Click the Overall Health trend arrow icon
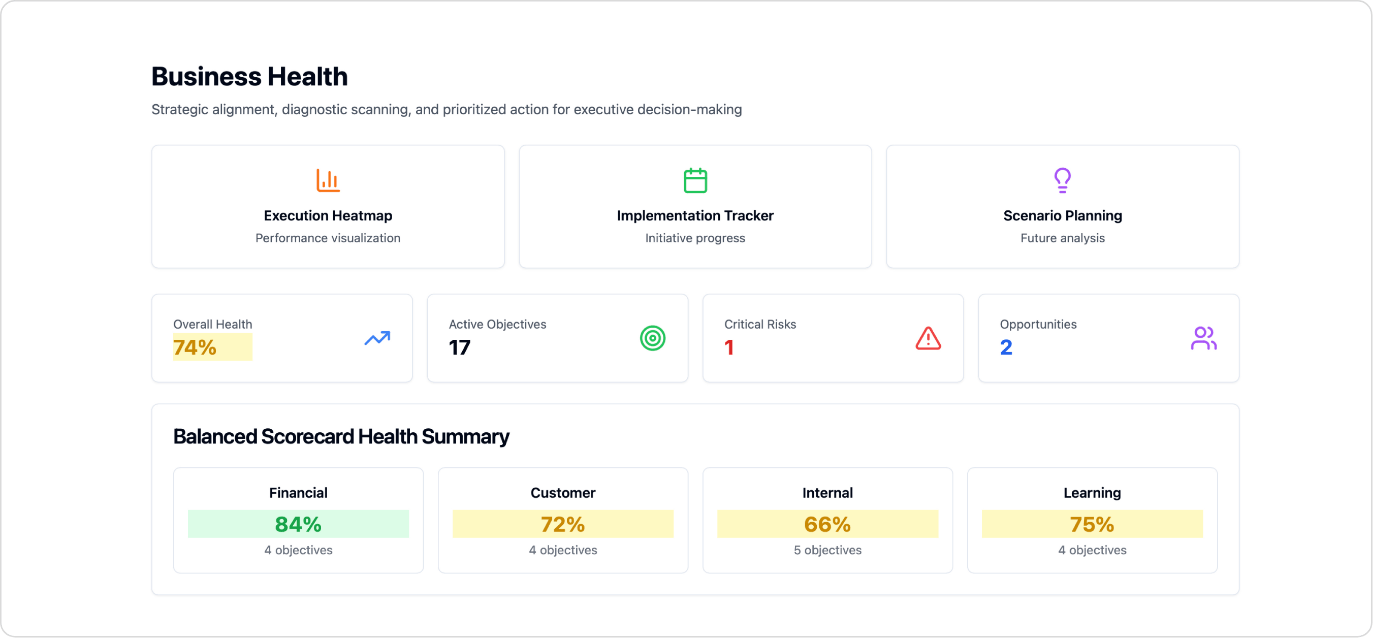 coord(377,339)
